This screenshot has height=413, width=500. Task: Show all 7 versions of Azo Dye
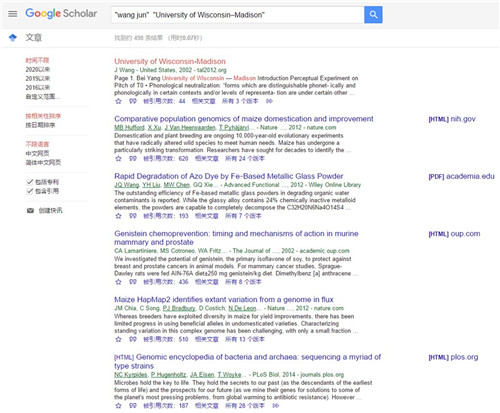click(x=243, y=216)
